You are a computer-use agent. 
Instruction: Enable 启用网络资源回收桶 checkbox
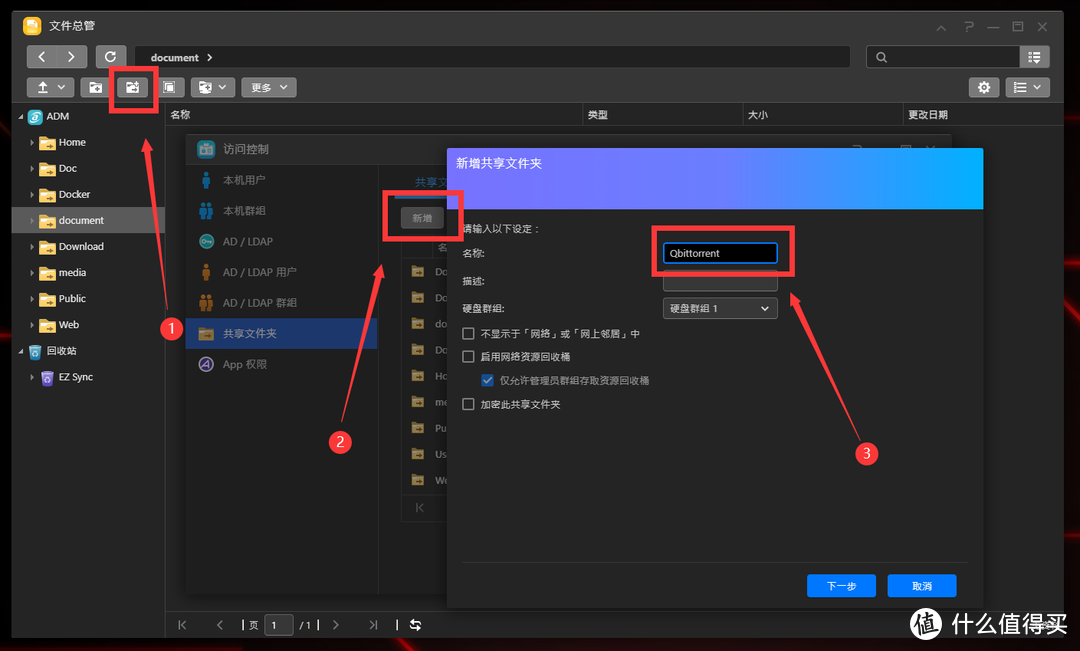click(468, 357)
